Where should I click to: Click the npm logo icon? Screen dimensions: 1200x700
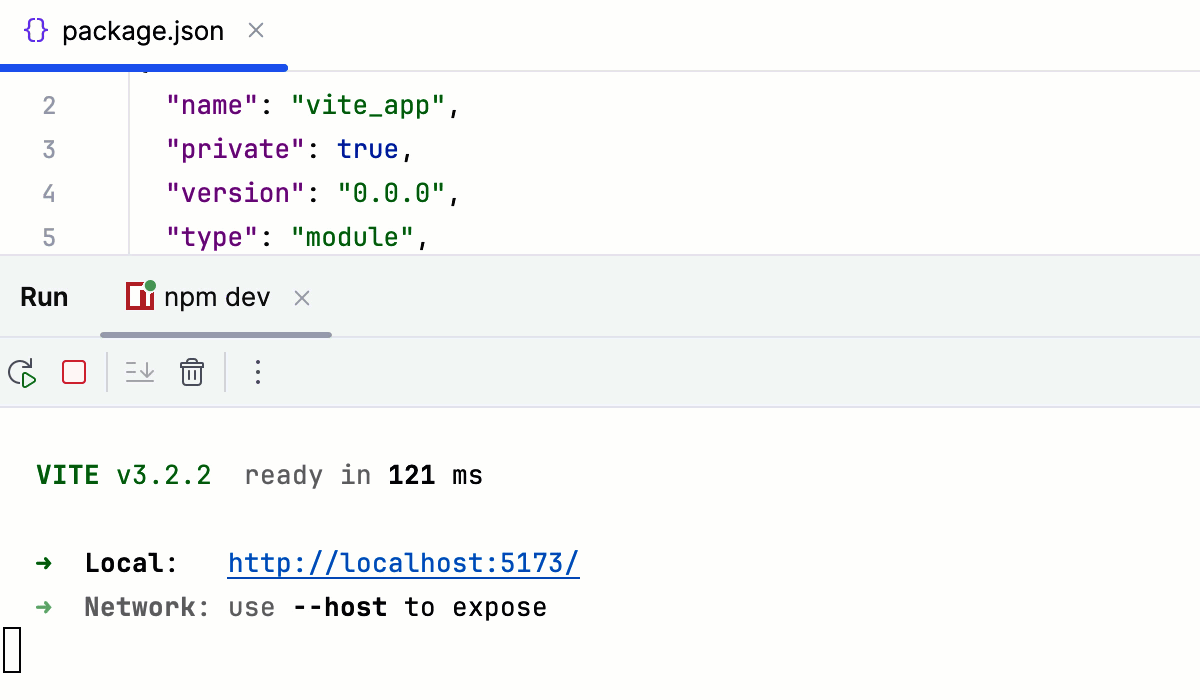[x=140, y=295]
